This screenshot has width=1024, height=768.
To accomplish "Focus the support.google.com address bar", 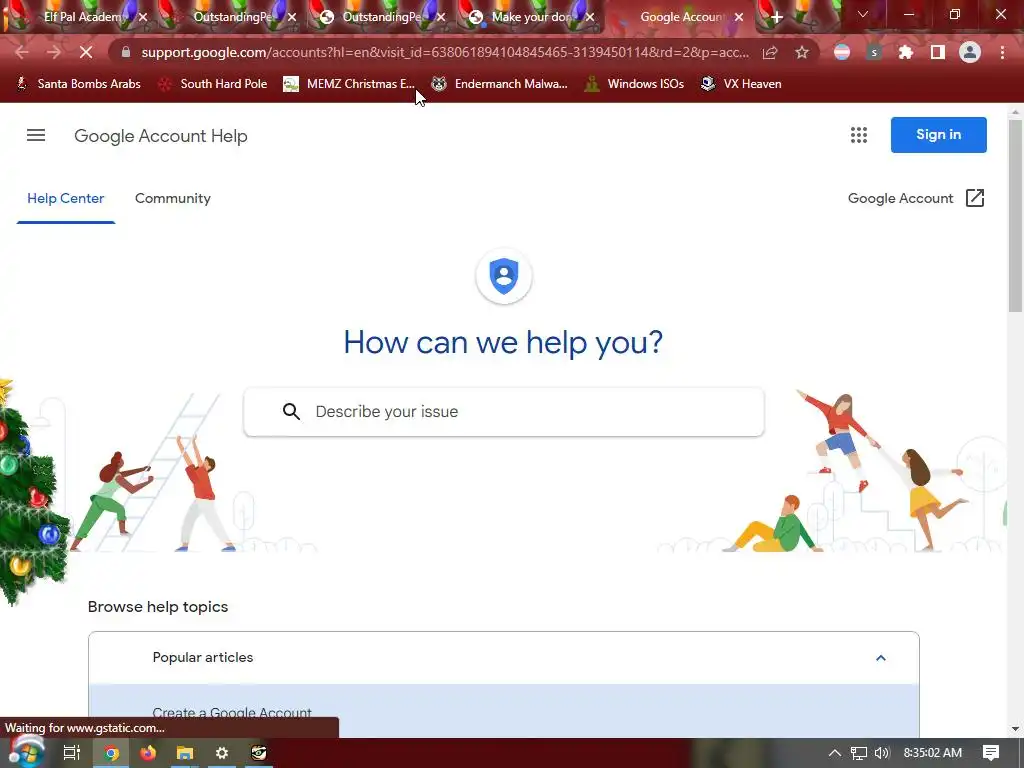I will tap(445, 52).
